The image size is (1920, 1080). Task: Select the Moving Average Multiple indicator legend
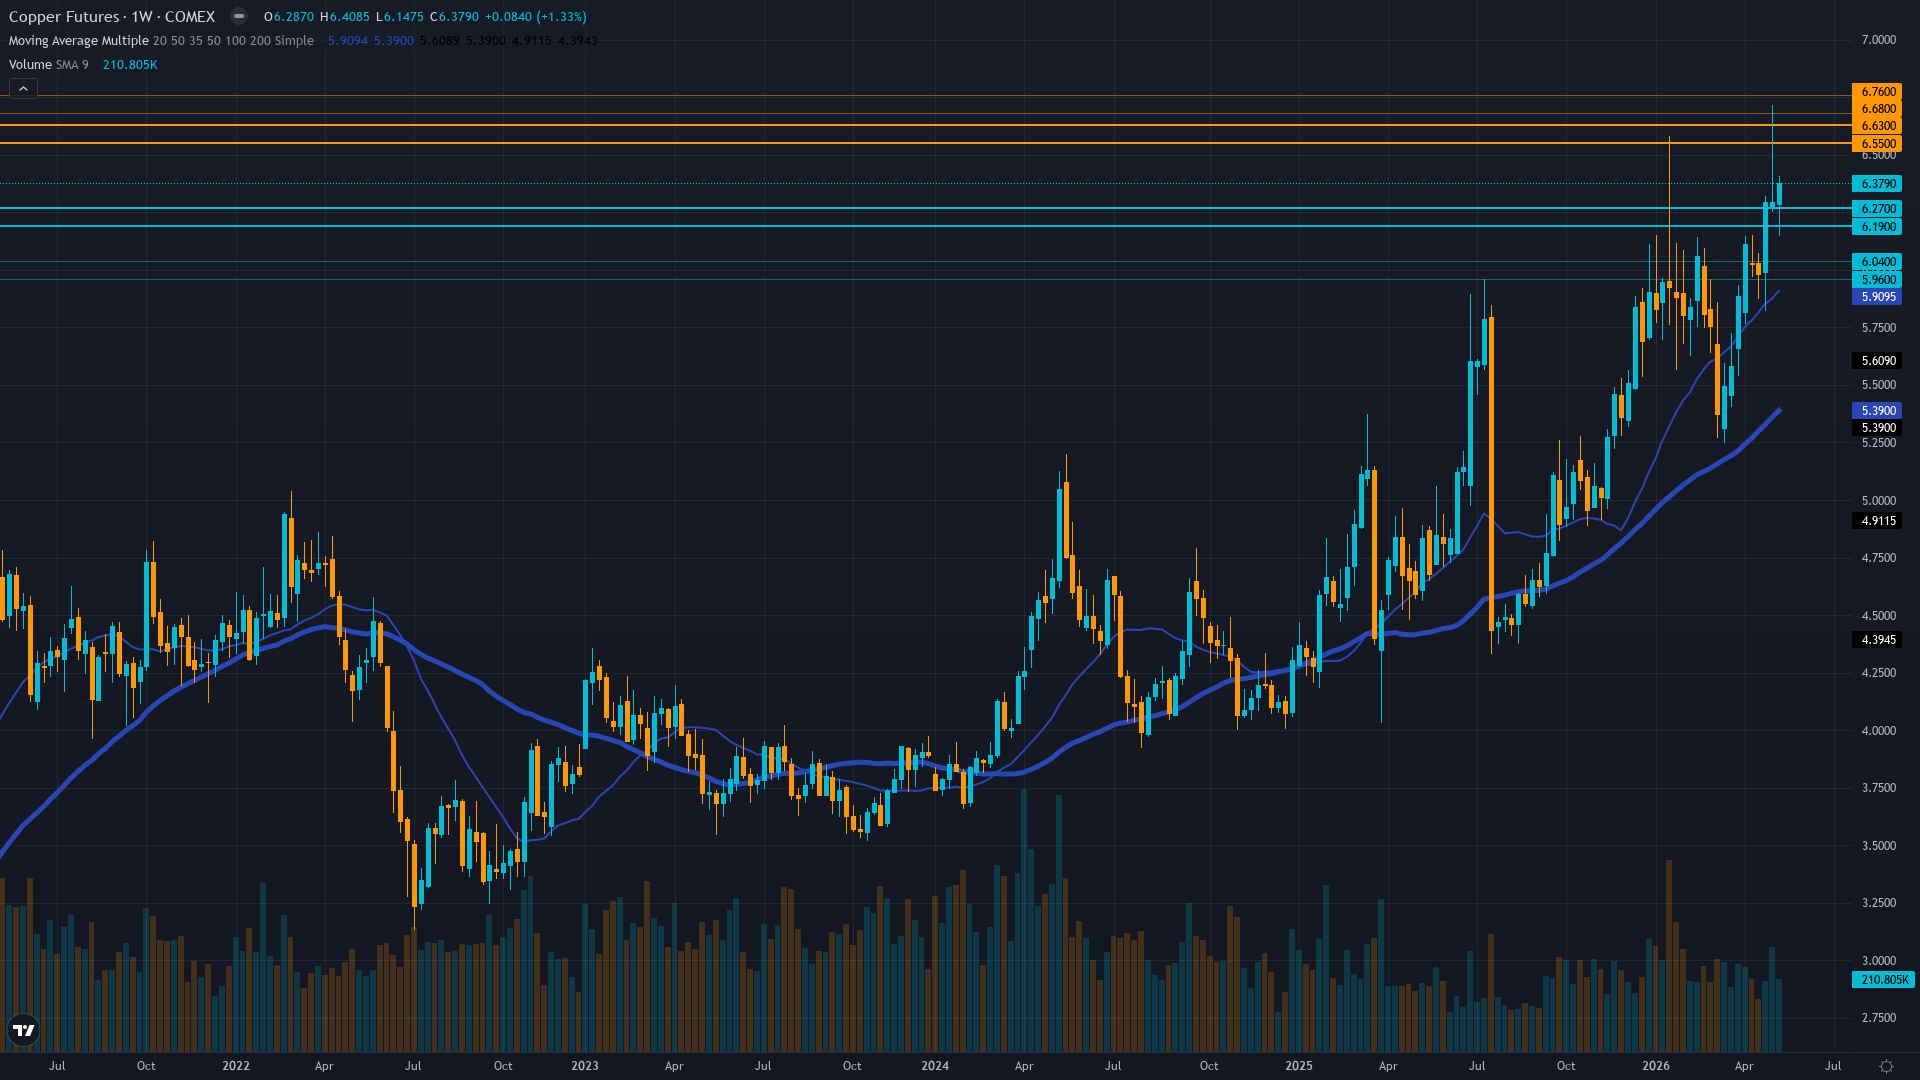[161, 41]
